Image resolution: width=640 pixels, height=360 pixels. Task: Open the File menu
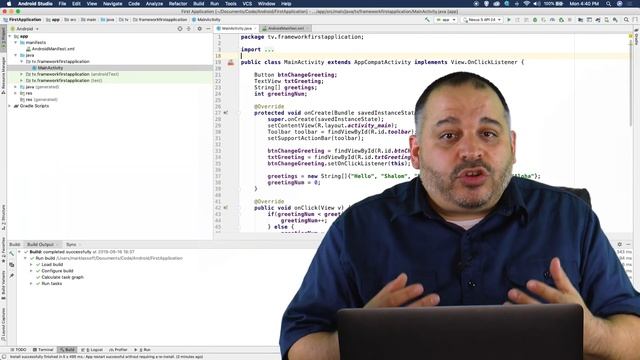click(62, 4)
